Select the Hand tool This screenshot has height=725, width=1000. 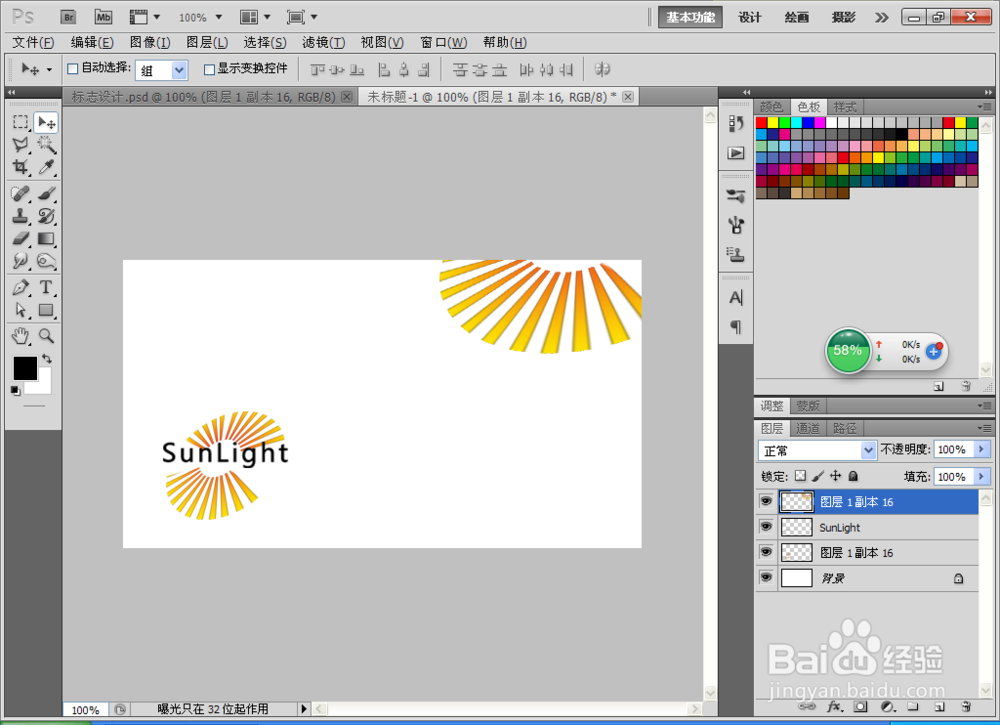[20, 336]
